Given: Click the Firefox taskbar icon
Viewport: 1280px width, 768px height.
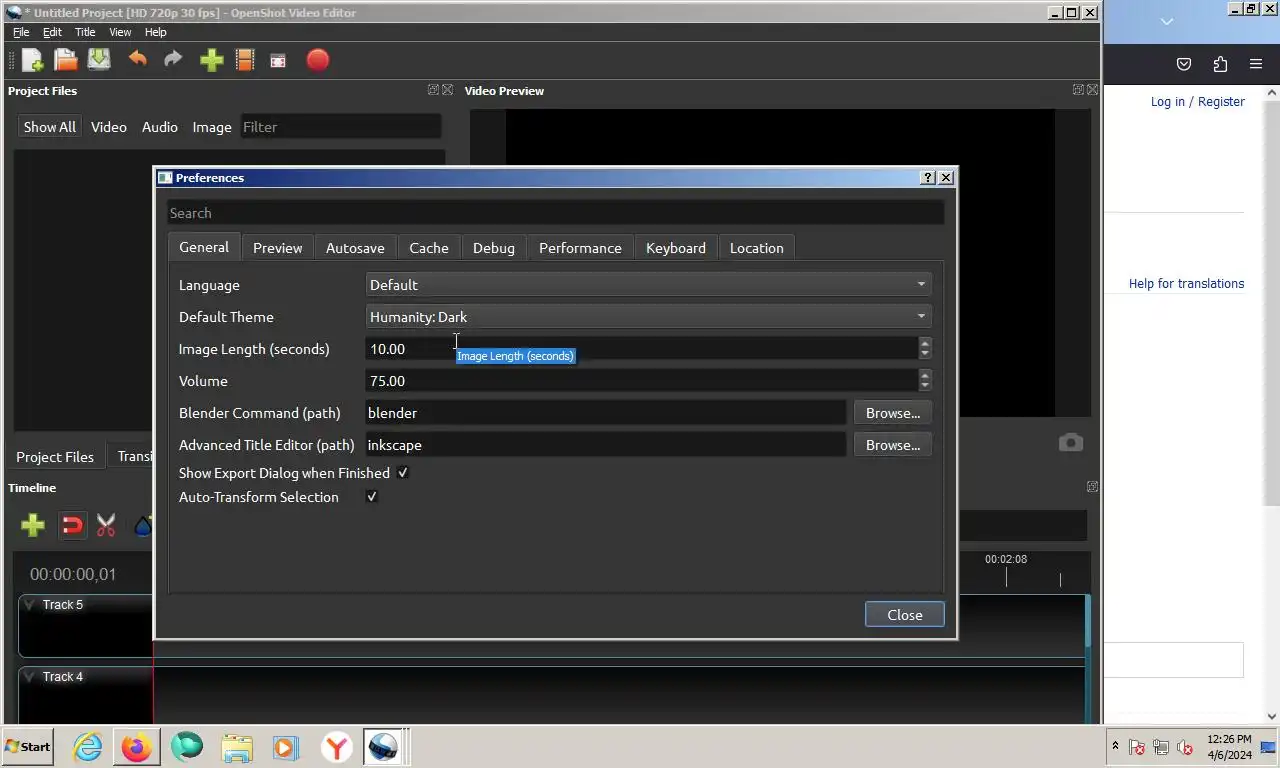Looking at the screenshot, I should (x=137, y=747).
